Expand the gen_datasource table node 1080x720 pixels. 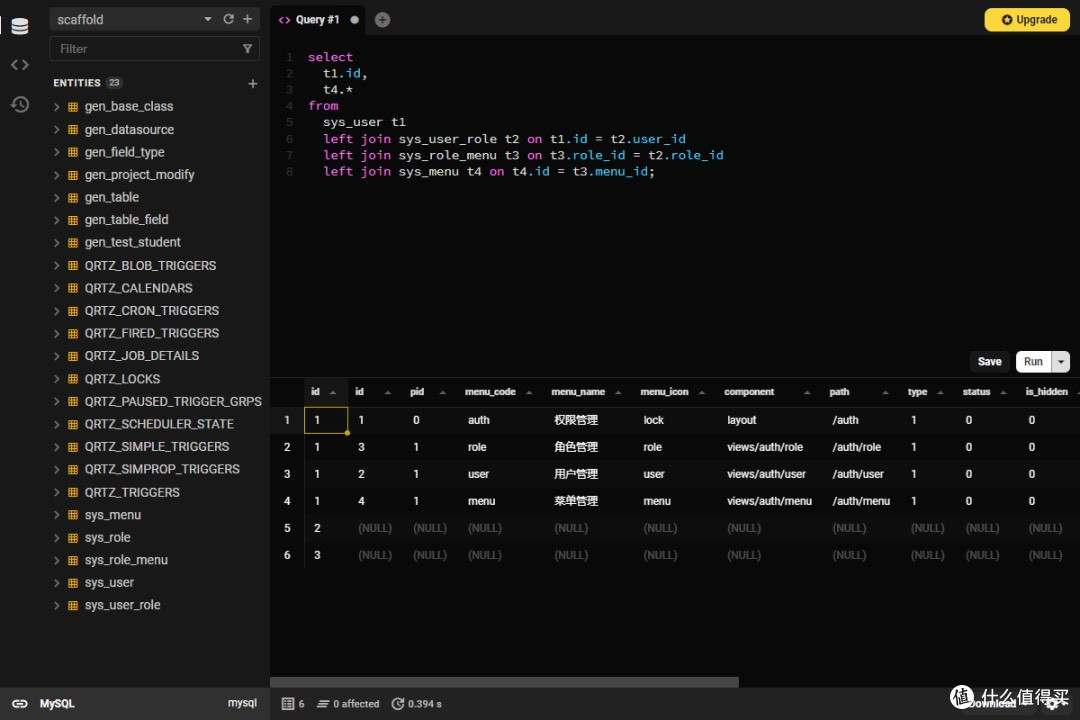(x=57, y=129)
